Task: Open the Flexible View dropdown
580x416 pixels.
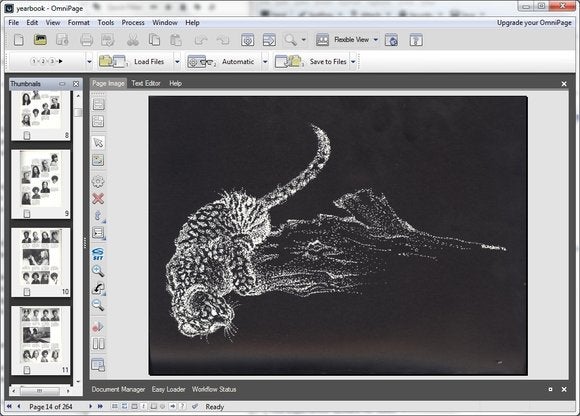Action: point(376,40)
